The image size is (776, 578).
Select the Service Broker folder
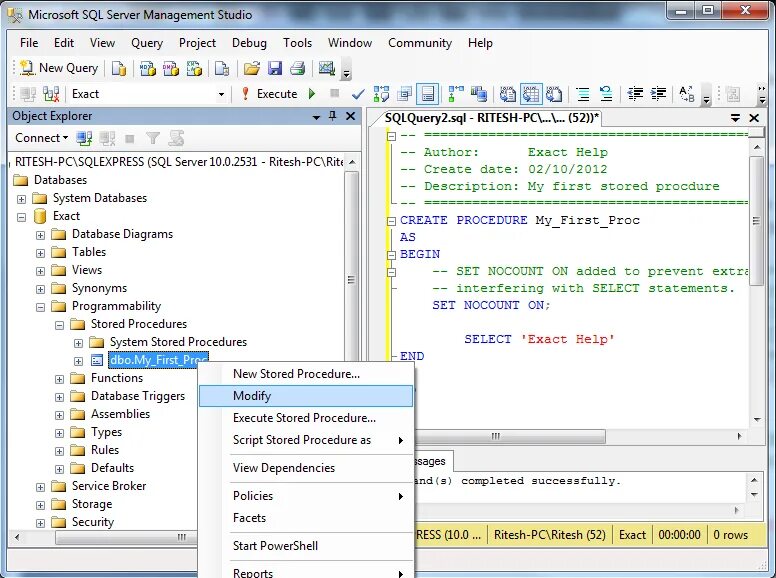pyautogui.click(x=109, y=486)
